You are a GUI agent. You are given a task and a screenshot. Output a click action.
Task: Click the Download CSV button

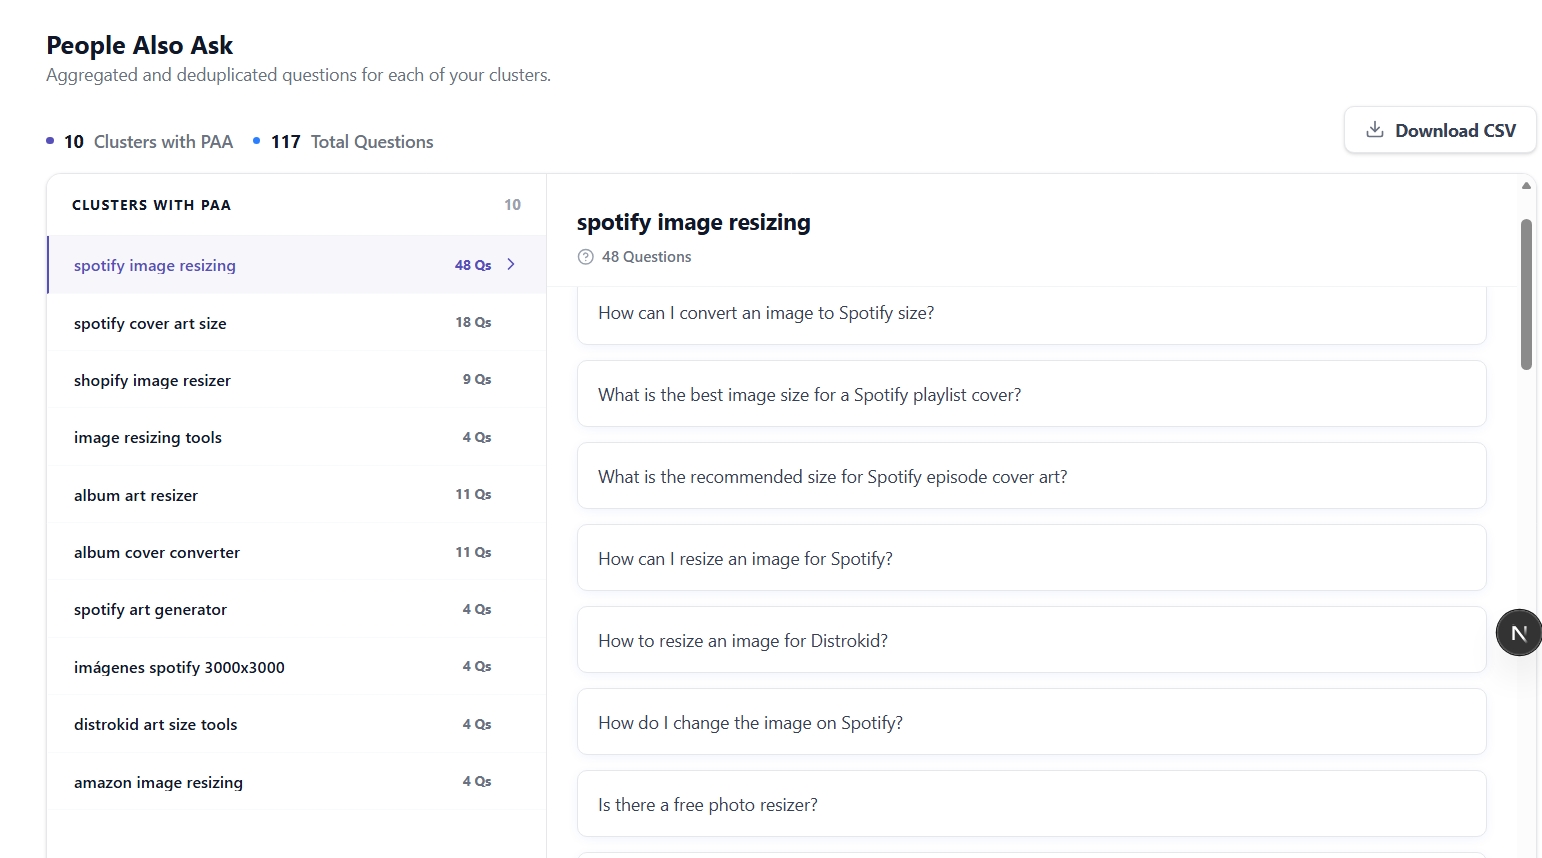(x=1440, y=130)
